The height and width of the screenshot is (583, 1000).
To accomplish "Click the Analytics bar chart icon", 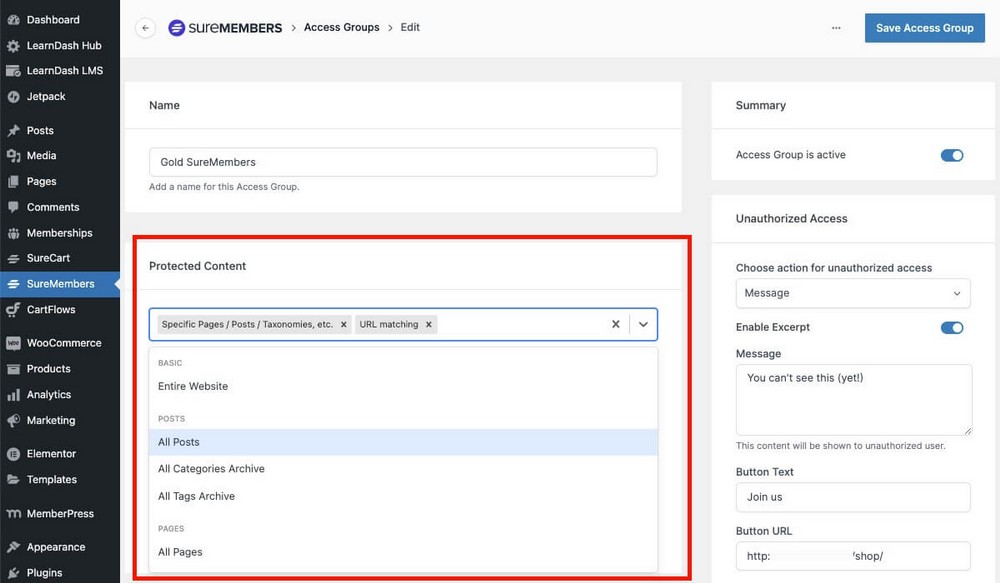I will tap(13, 395).
